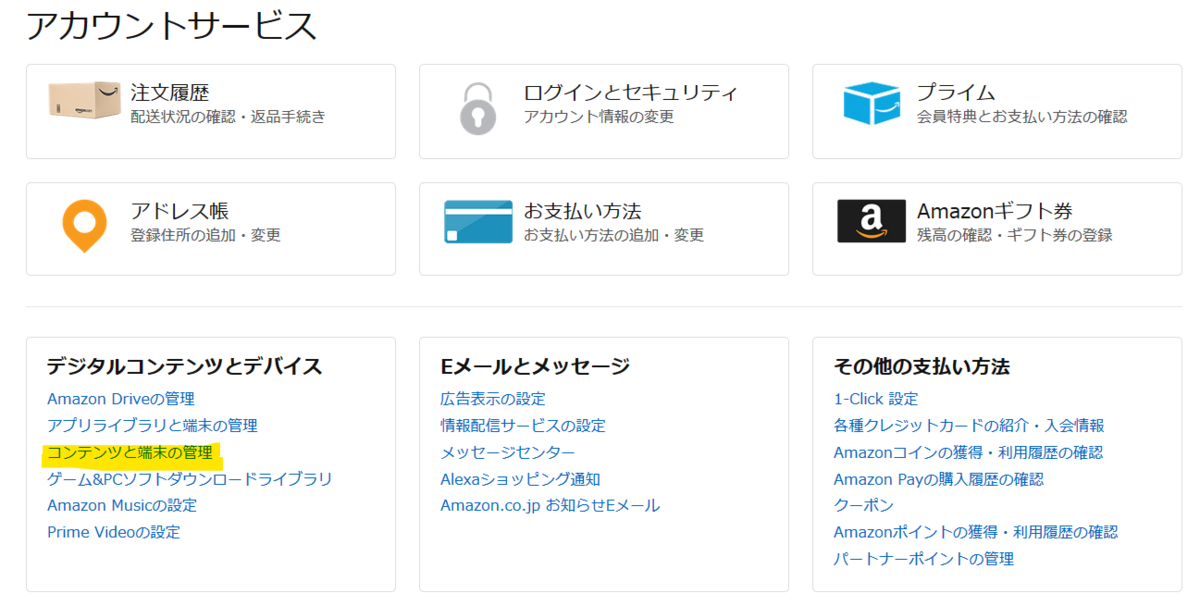Open Prime Videoの設定
Screen dimensions: 1200x606
114,532
